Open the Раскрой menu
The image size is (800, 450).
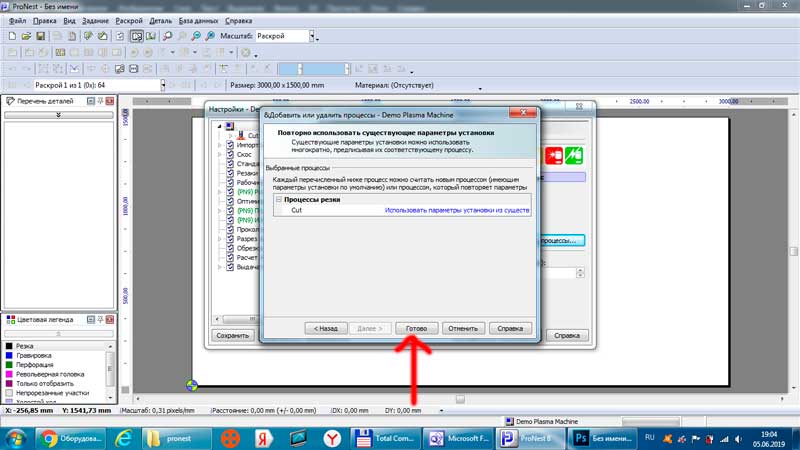point(129,21)
